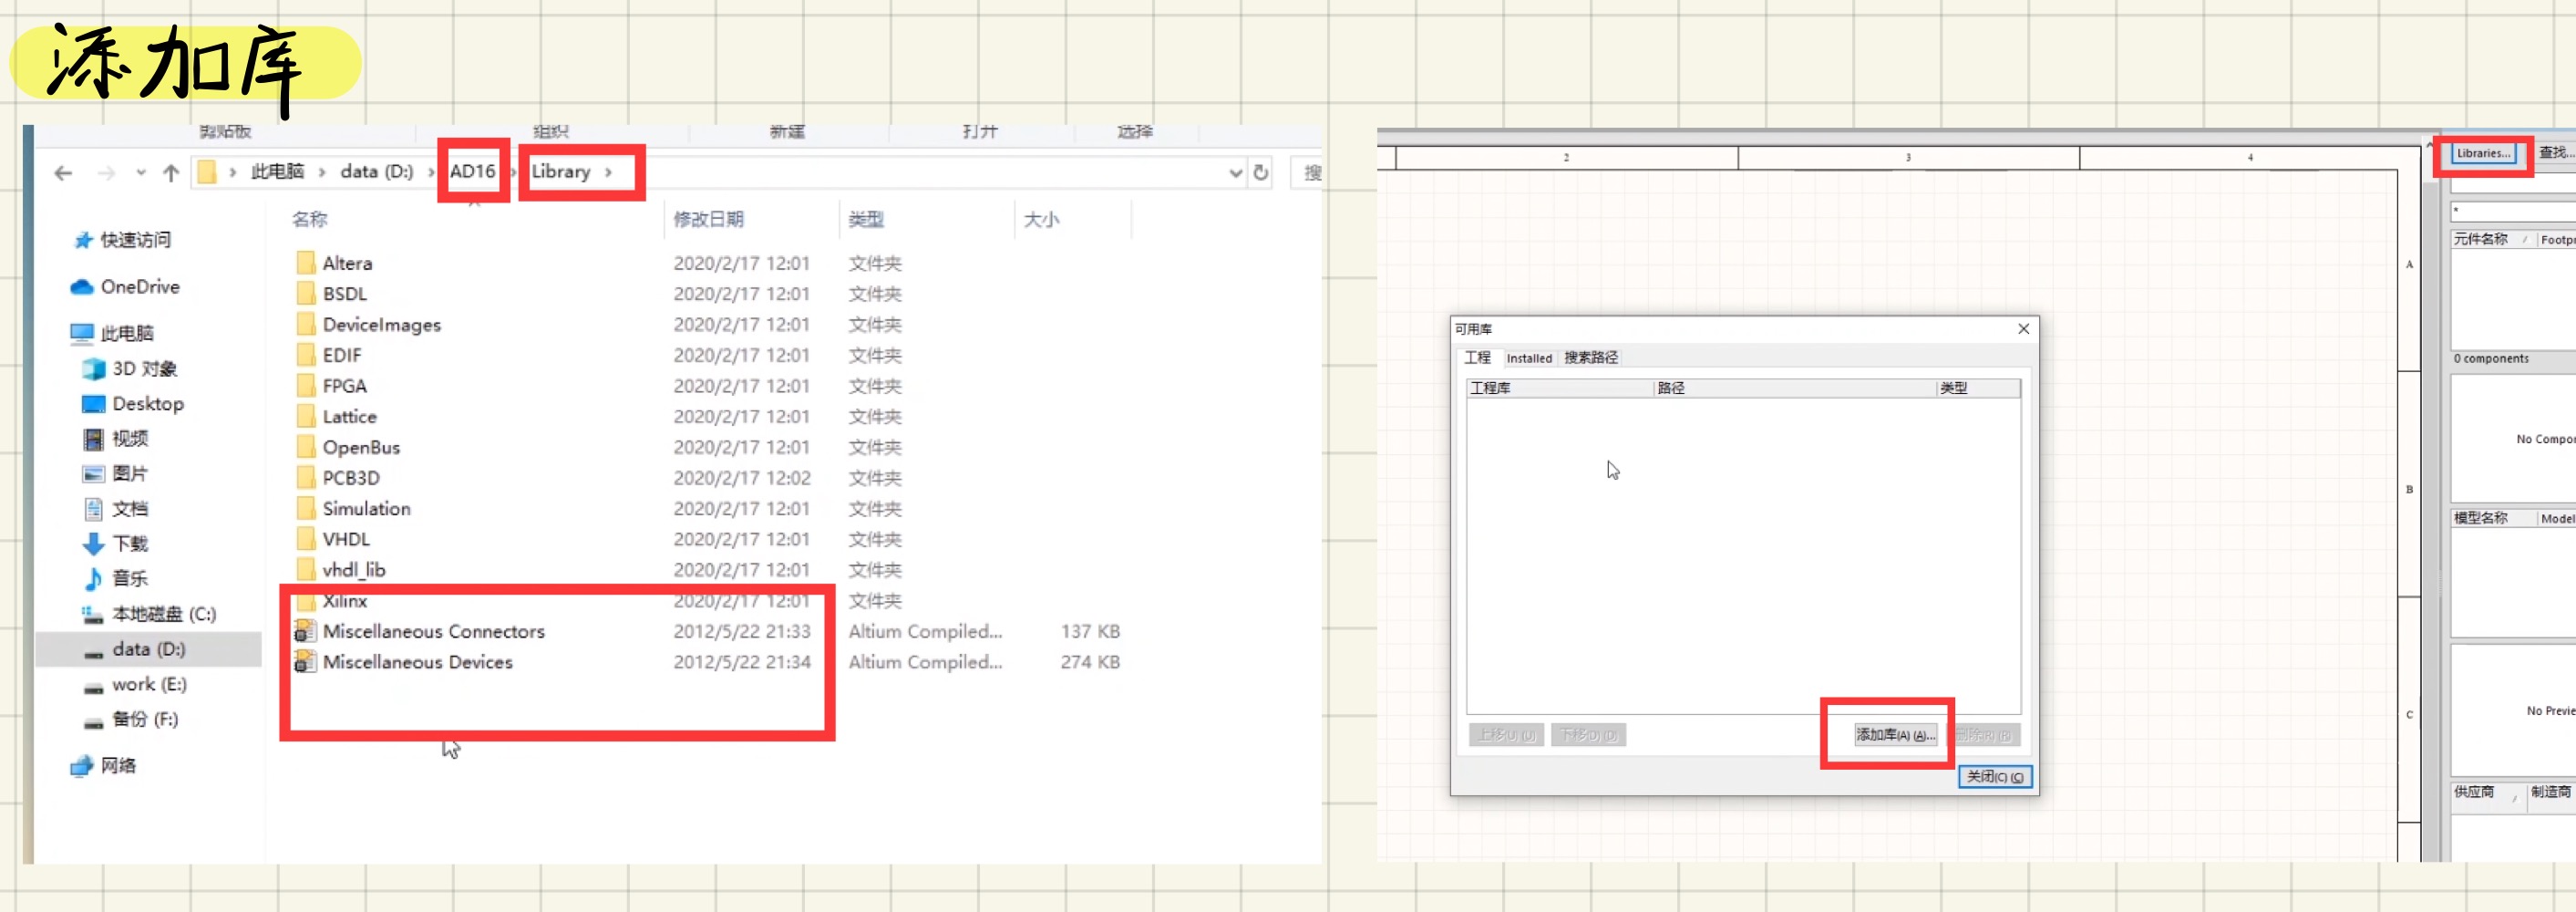Viewport: 2576px width, 912px height.
Task: Open the PCB3D folder
Action: [x=351, y=478]
